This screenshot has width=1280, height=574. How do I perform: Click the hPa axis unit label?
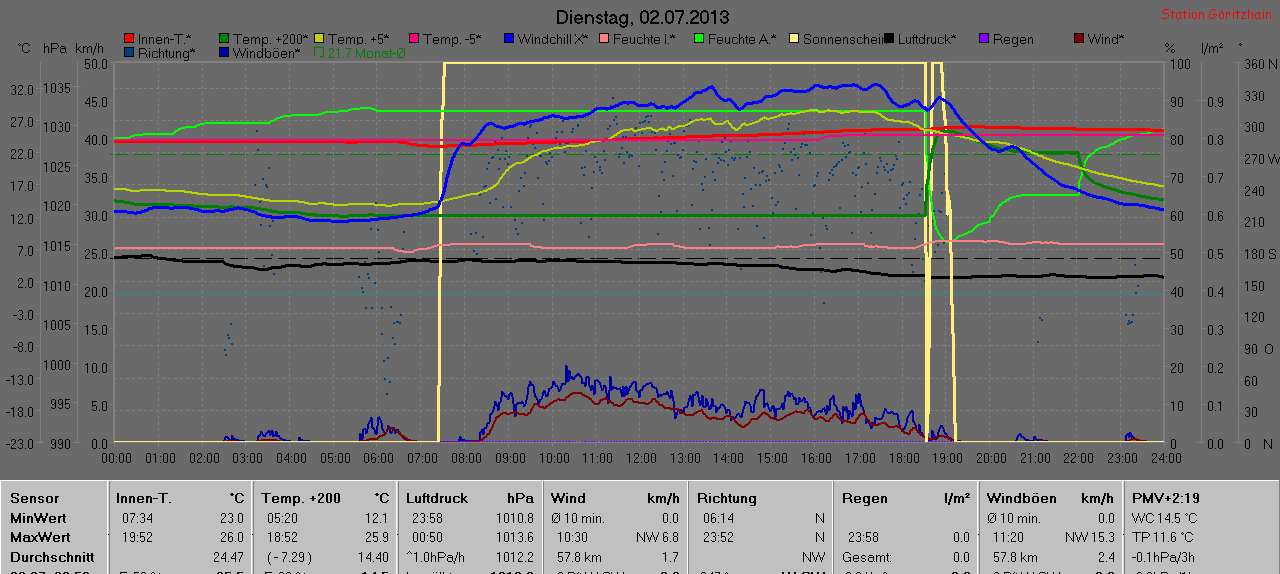point(55,48)
